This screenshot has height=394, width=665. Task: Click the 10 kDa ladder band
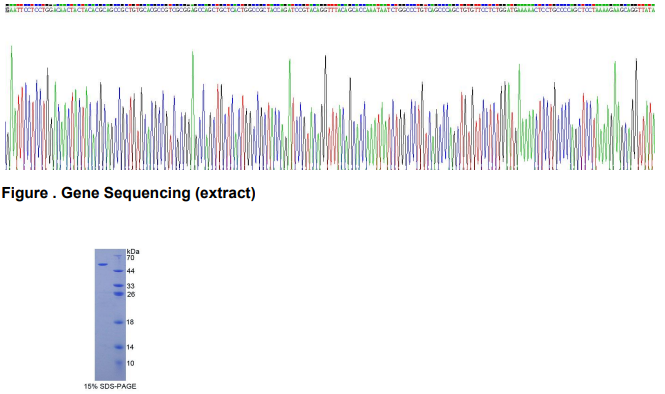point(119,363)
